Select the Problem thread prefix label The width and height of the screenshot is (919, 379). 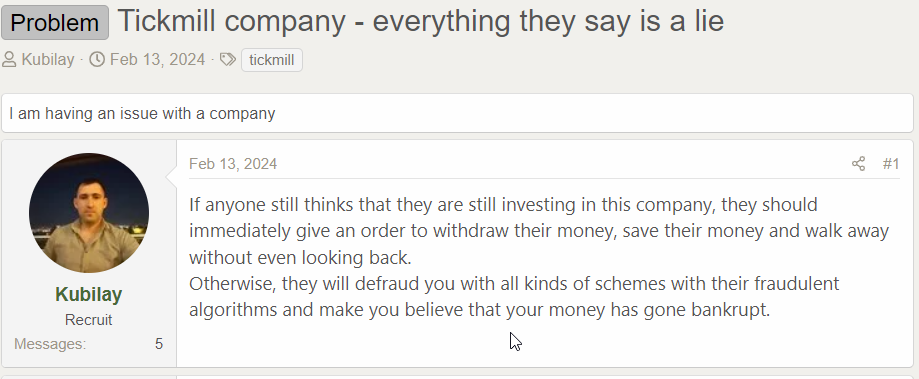55,22
